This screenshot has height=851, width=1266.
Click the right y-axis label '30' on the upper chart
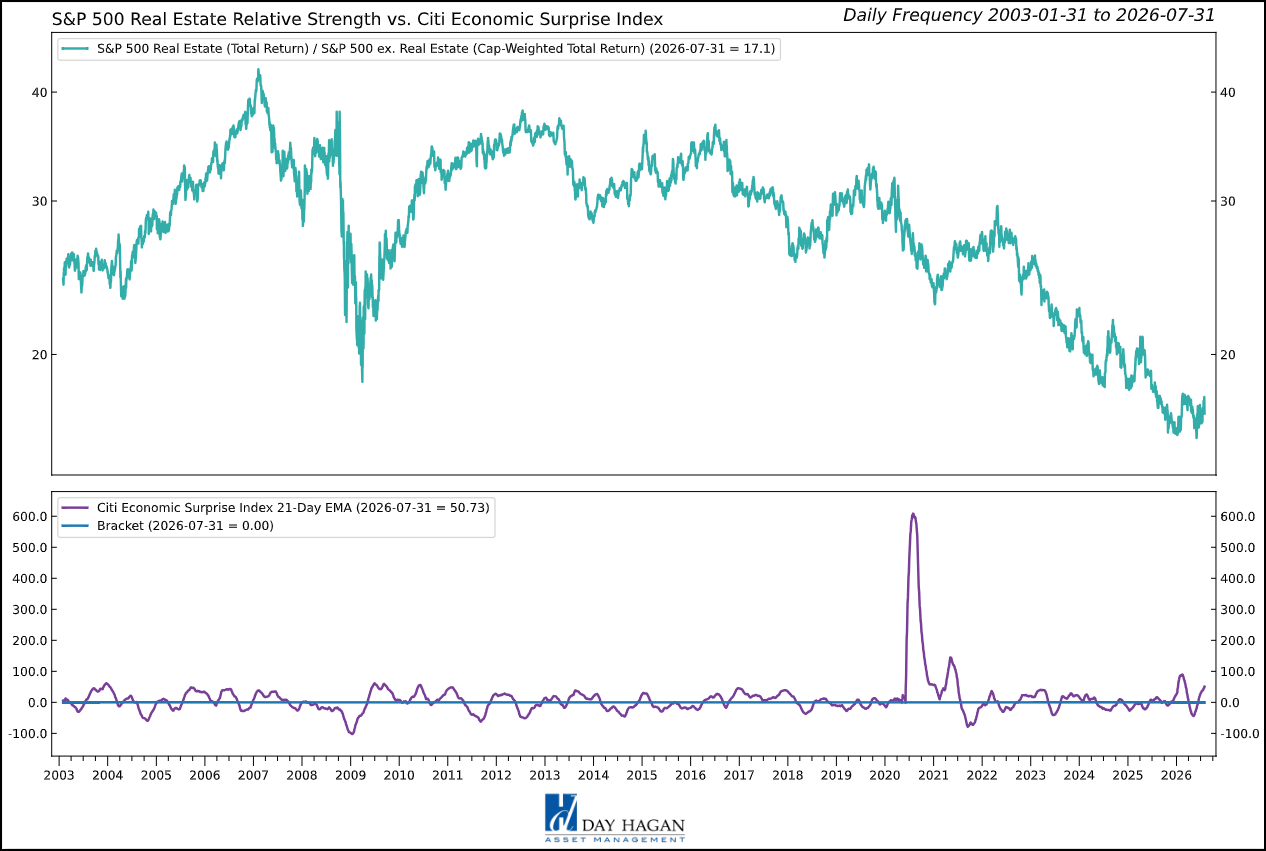click(1229, 201)
